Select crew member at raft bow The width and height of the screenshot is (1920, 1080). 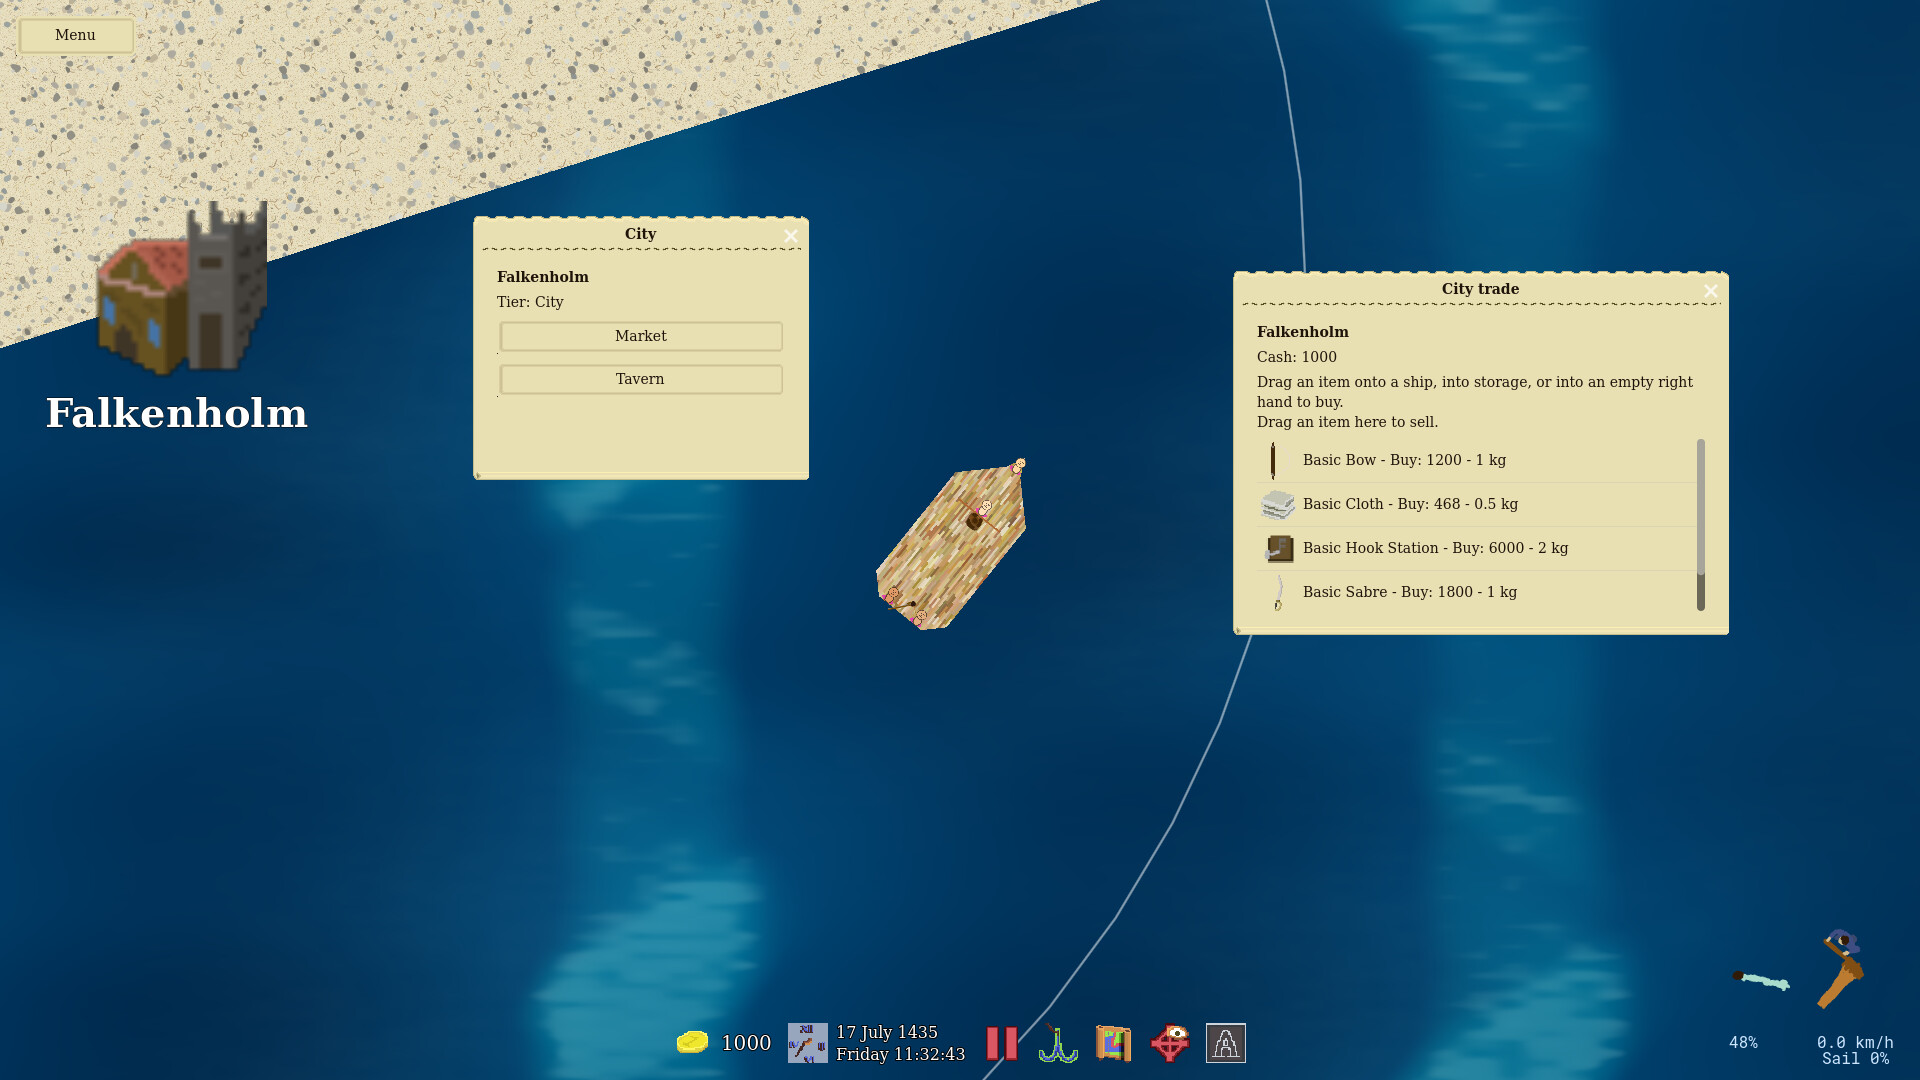coord(1019,466)
